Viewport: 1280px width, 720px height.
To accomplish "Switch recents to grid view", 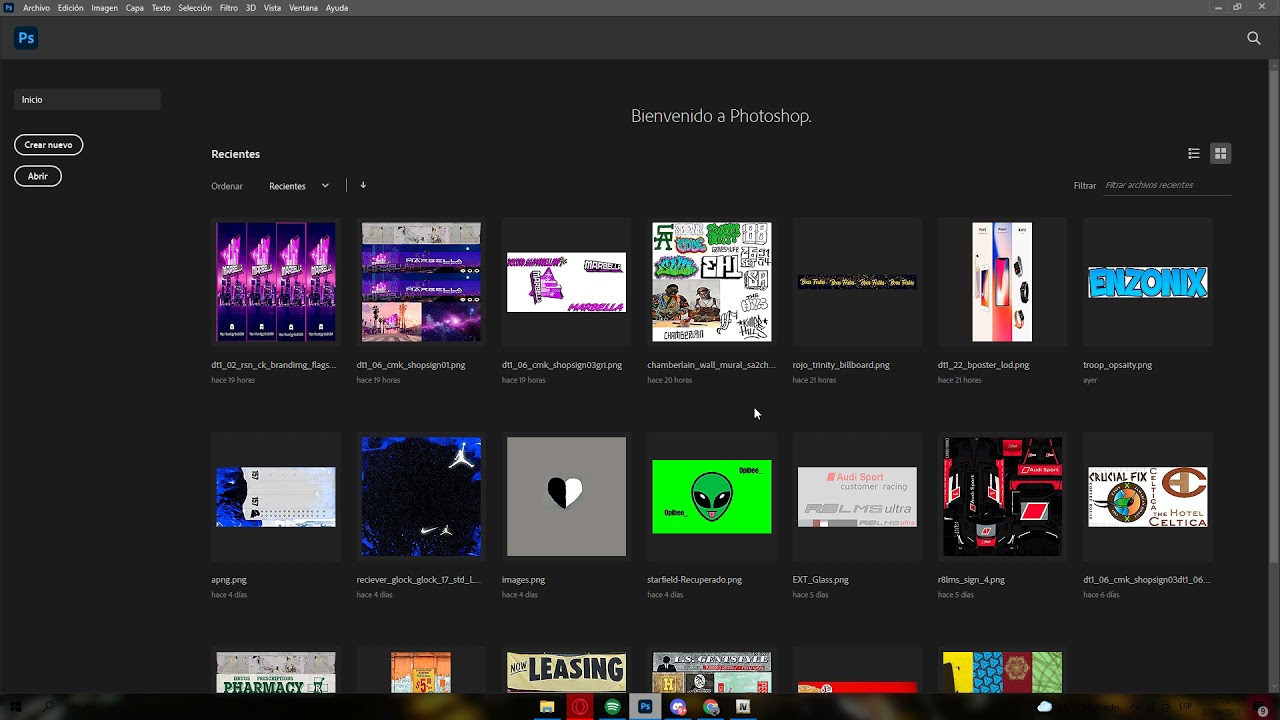I will [1220, 153].
